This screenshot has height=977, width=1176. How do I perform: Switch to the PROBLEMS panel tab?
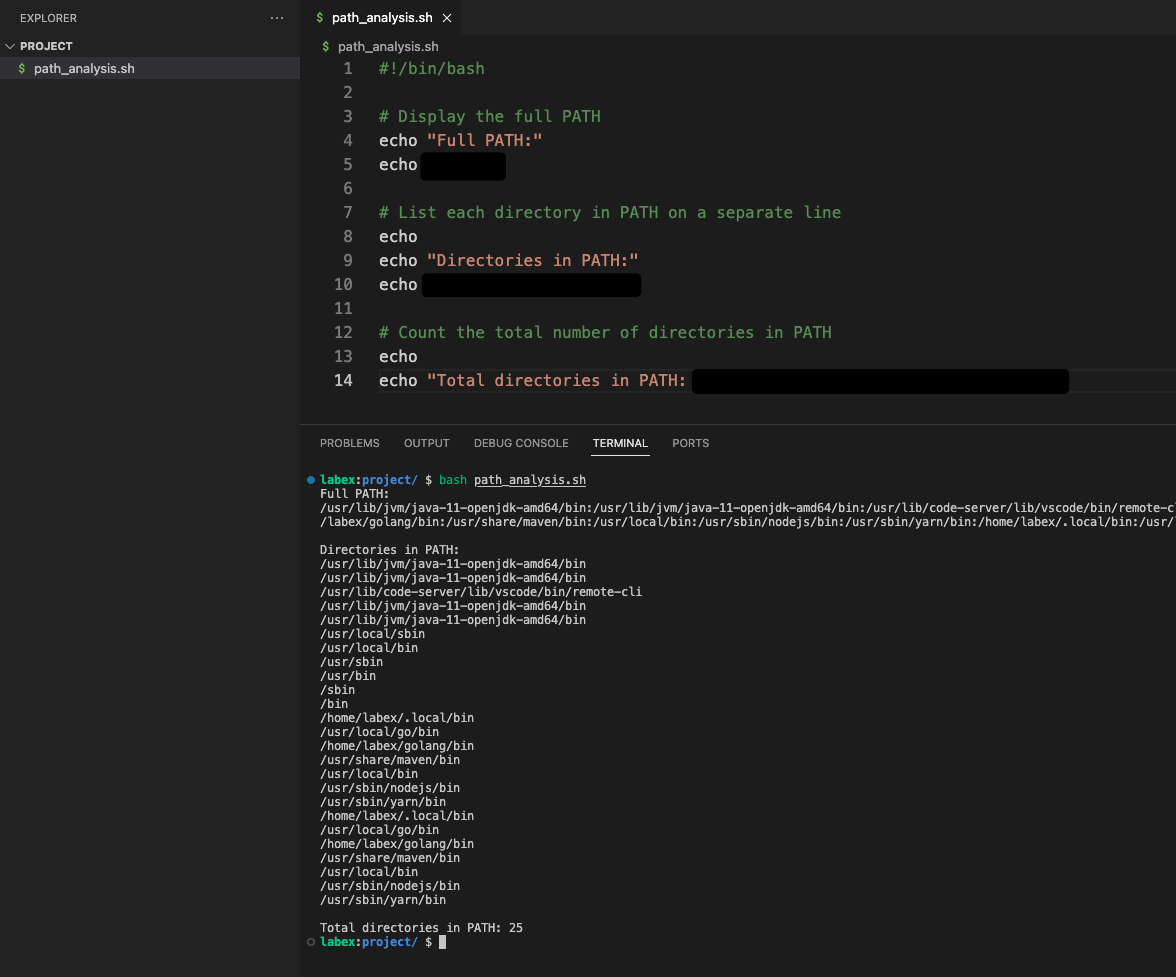click(x=349, y=443)
